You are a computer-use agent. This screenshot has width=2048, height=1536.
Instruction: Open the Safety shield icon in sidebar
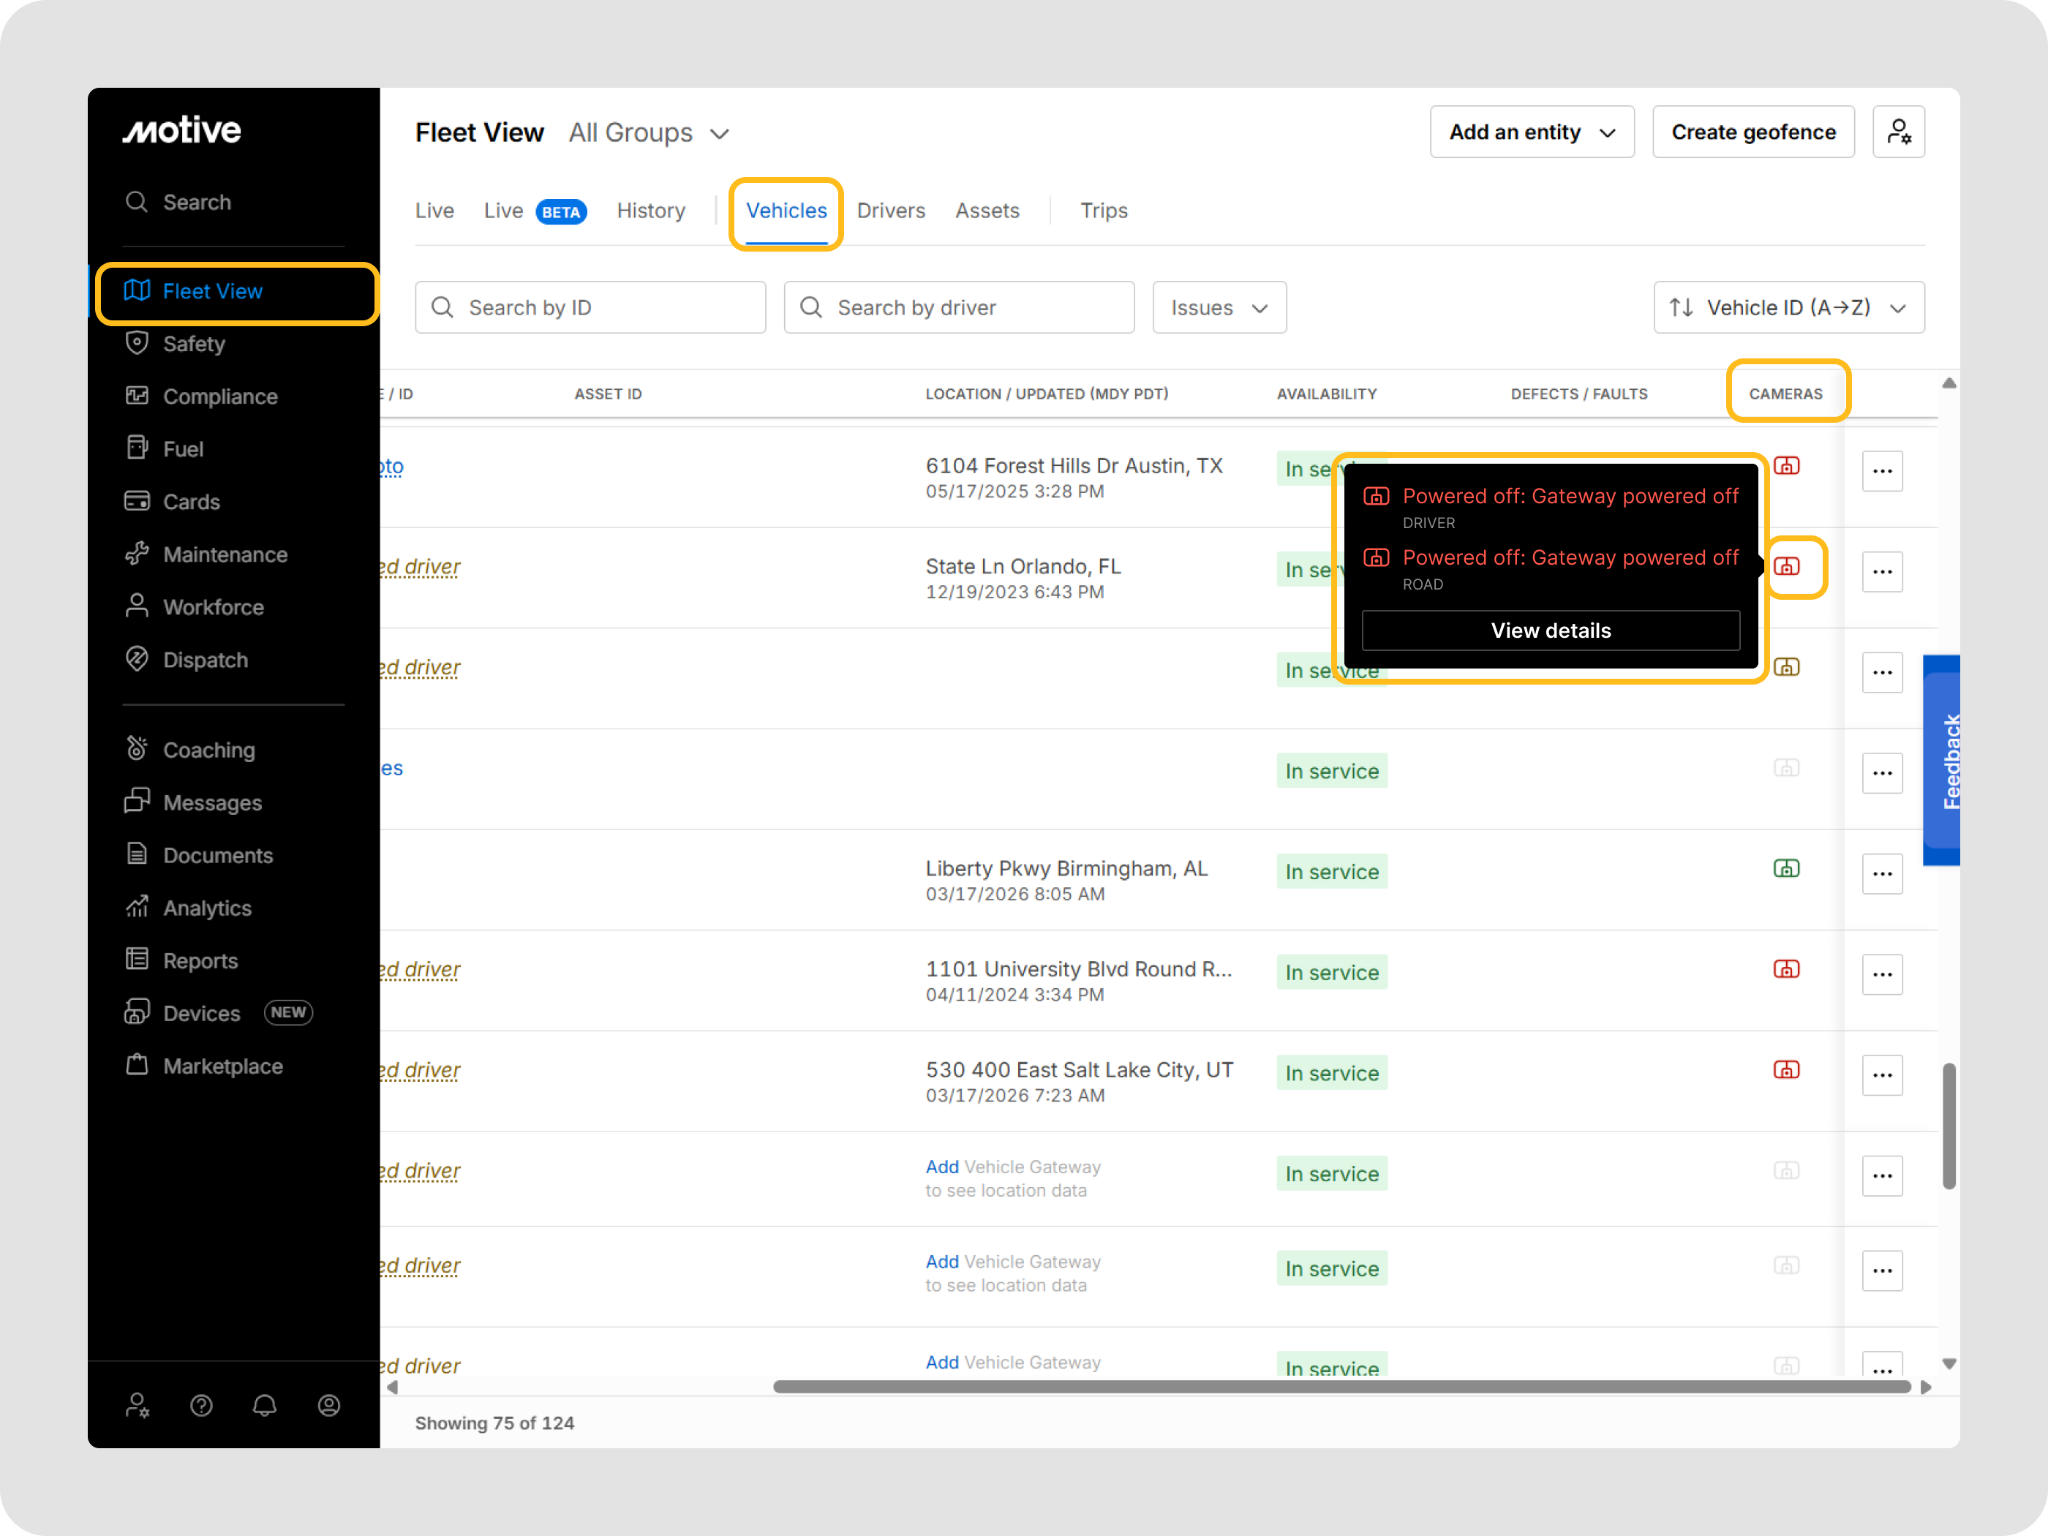pos(137,343)
